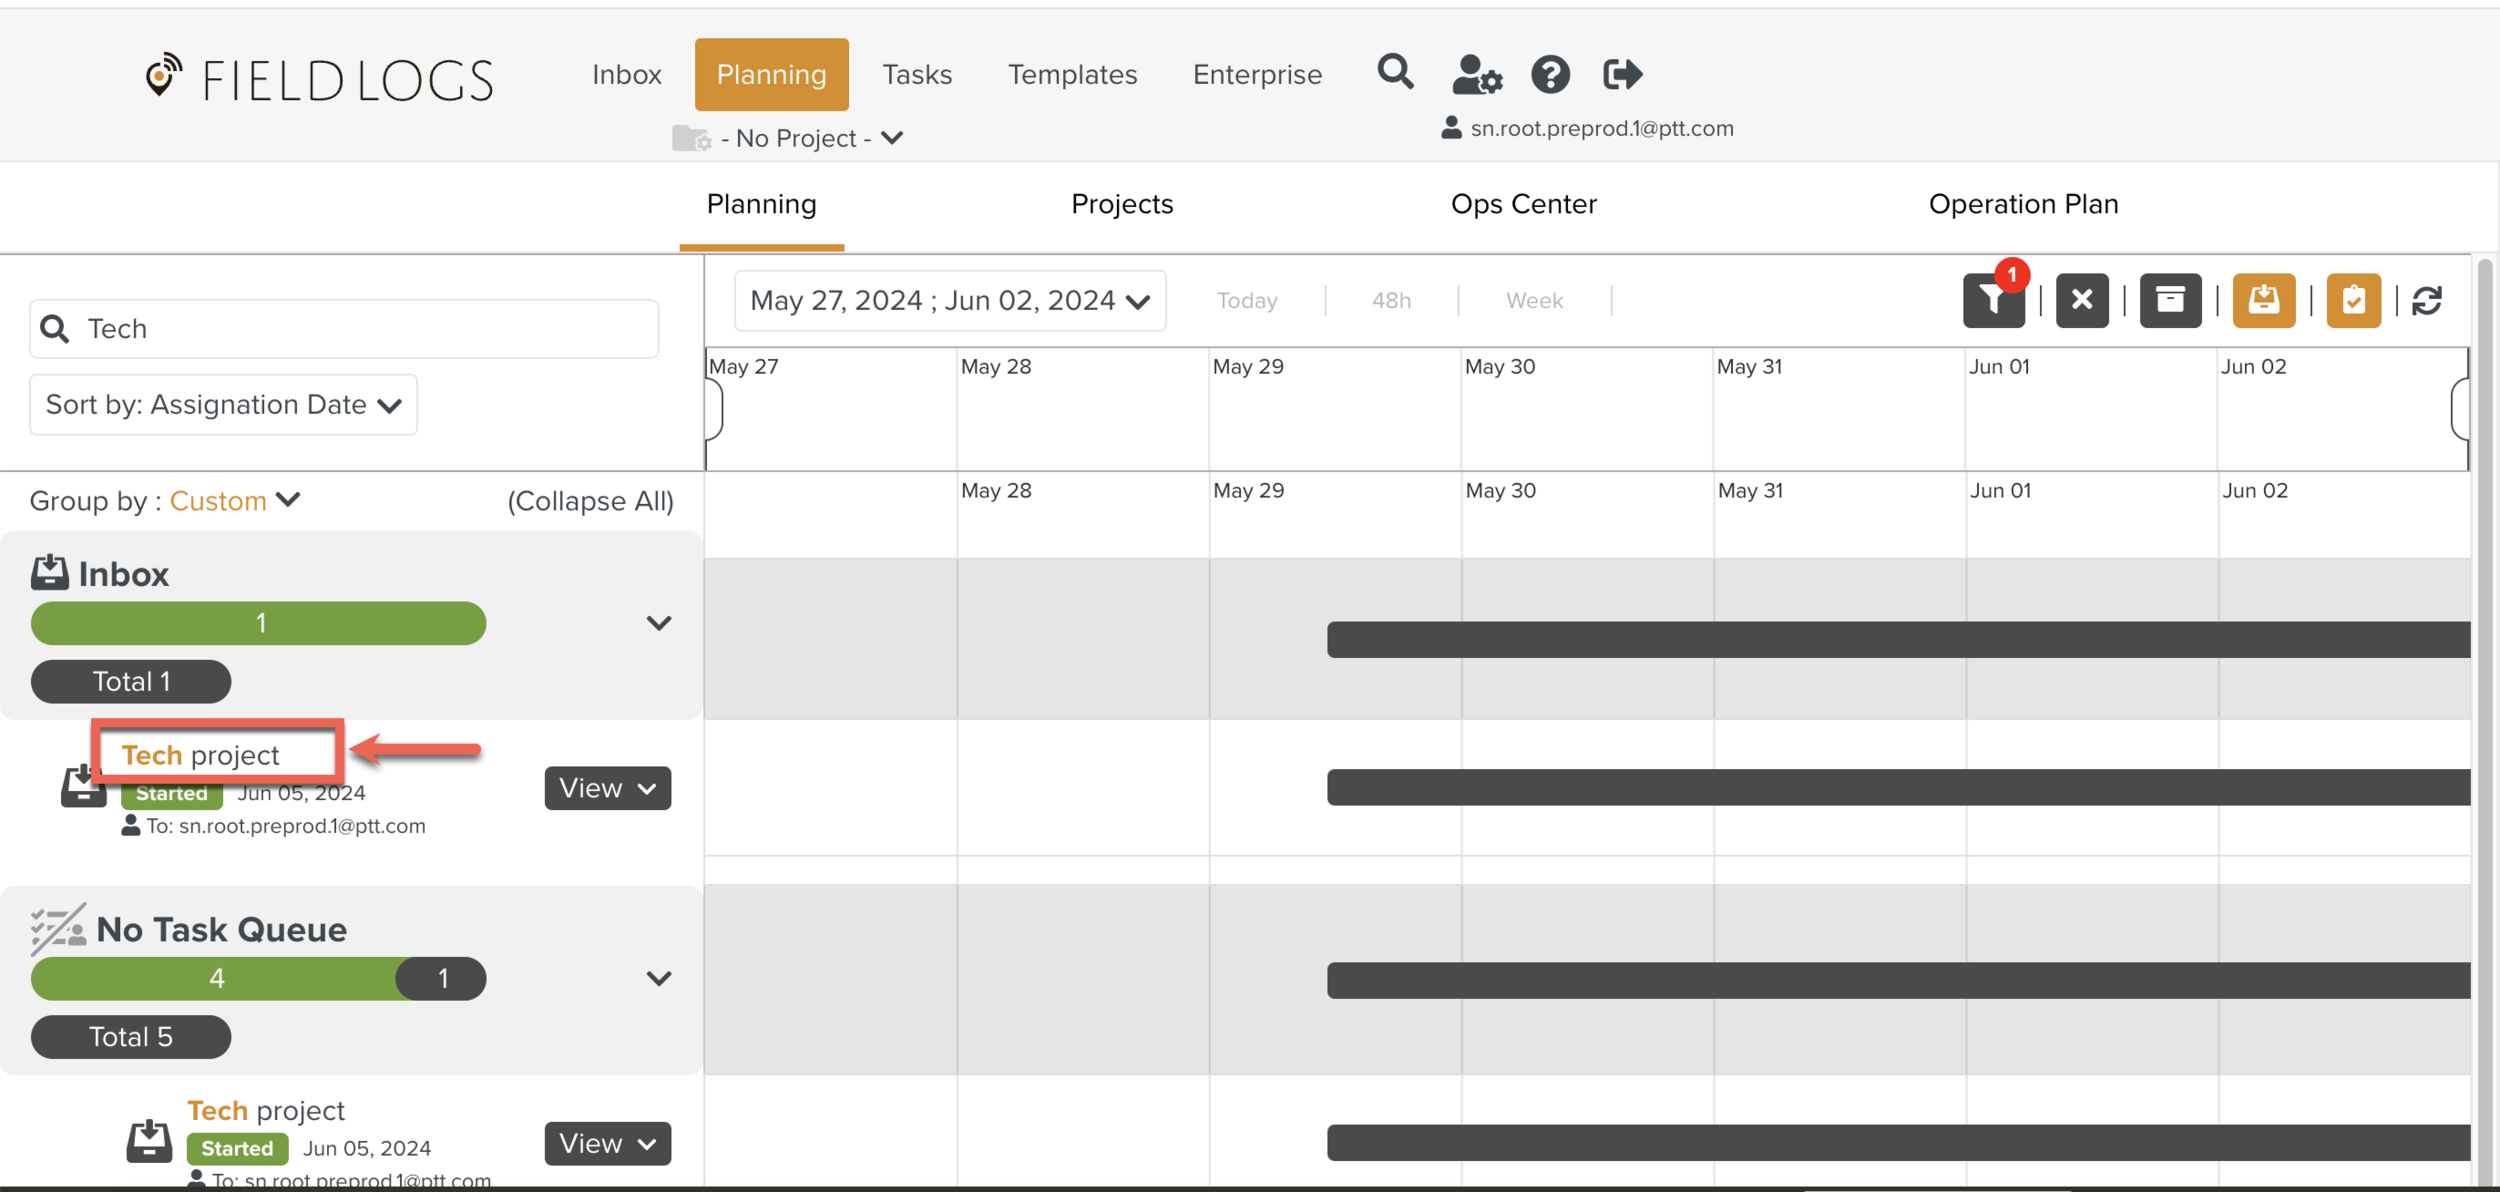The image size is (2500, 1192).
Task: Collapse the No Task Queue group chevron
Action: click(x=658, y=978)
